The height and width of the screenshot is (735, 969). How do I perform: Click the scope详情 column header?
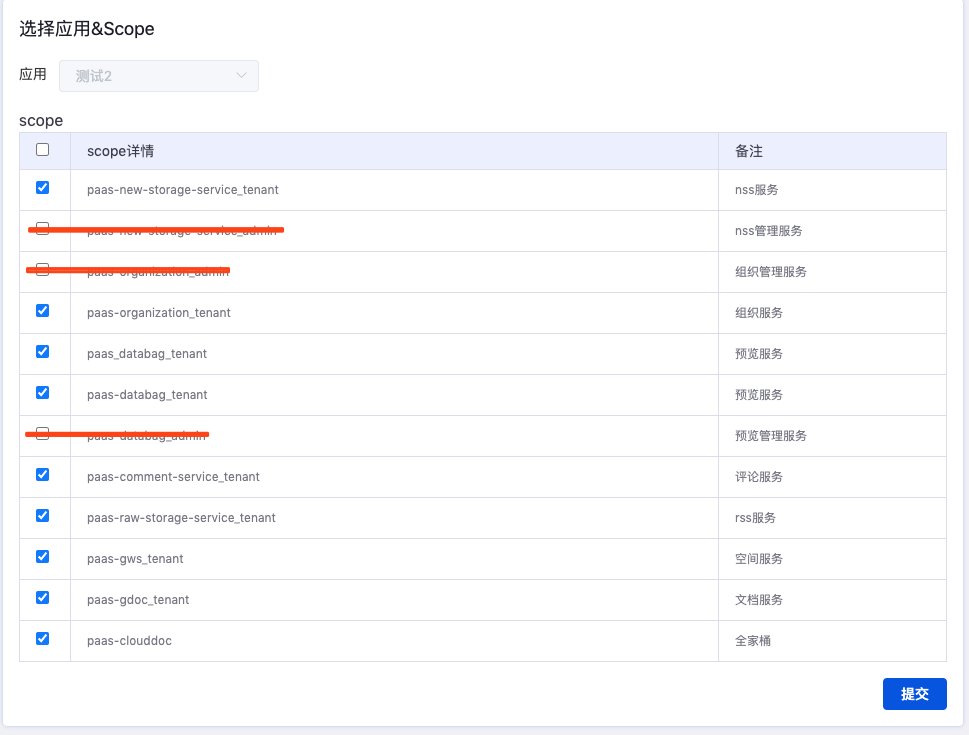pyautogui.click(x=120, y=151)
